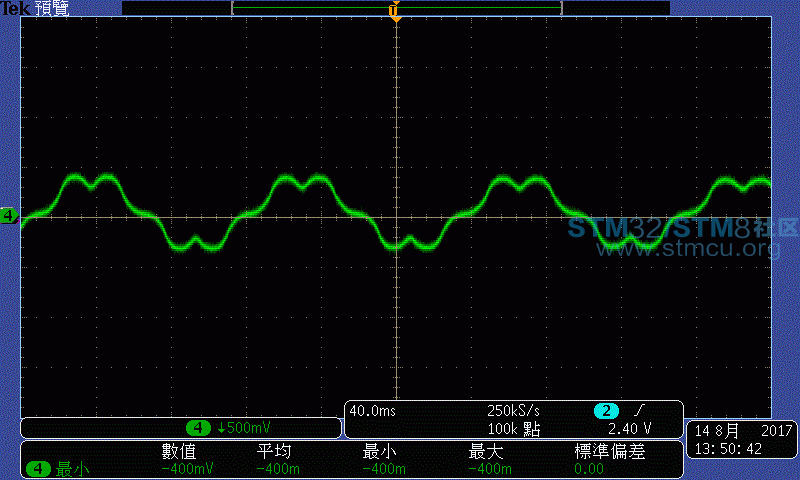Click the time readout 13:50:42
800x480 pixels.
pos(728,449)
